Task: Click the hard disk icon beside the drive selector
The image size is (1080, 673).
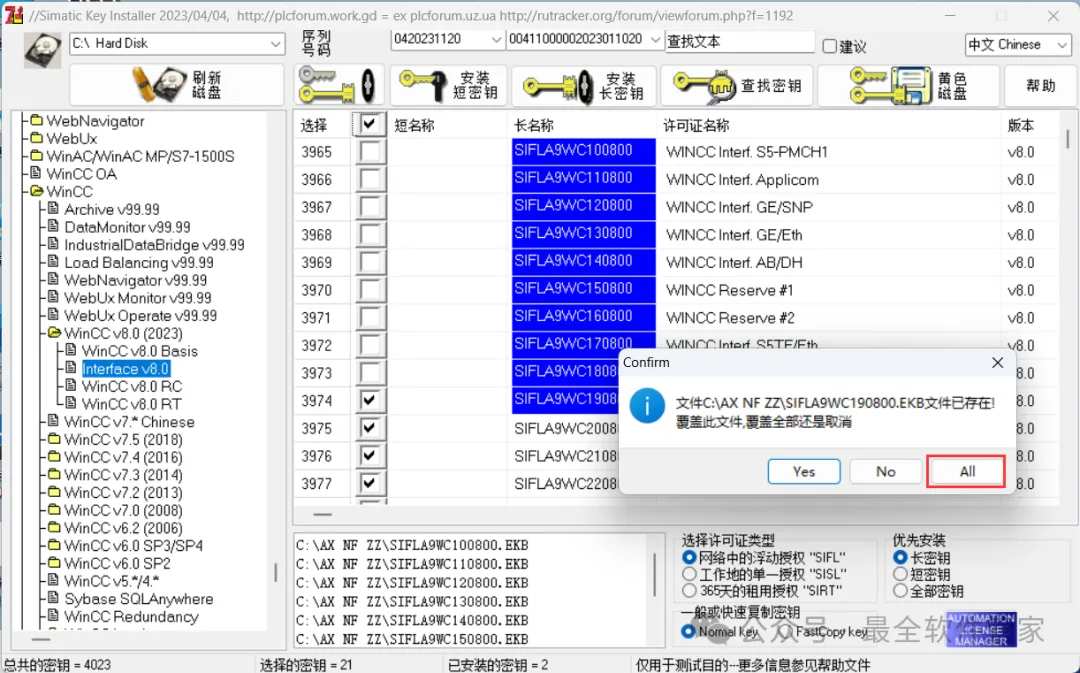Action: click(x=43, y=50)
